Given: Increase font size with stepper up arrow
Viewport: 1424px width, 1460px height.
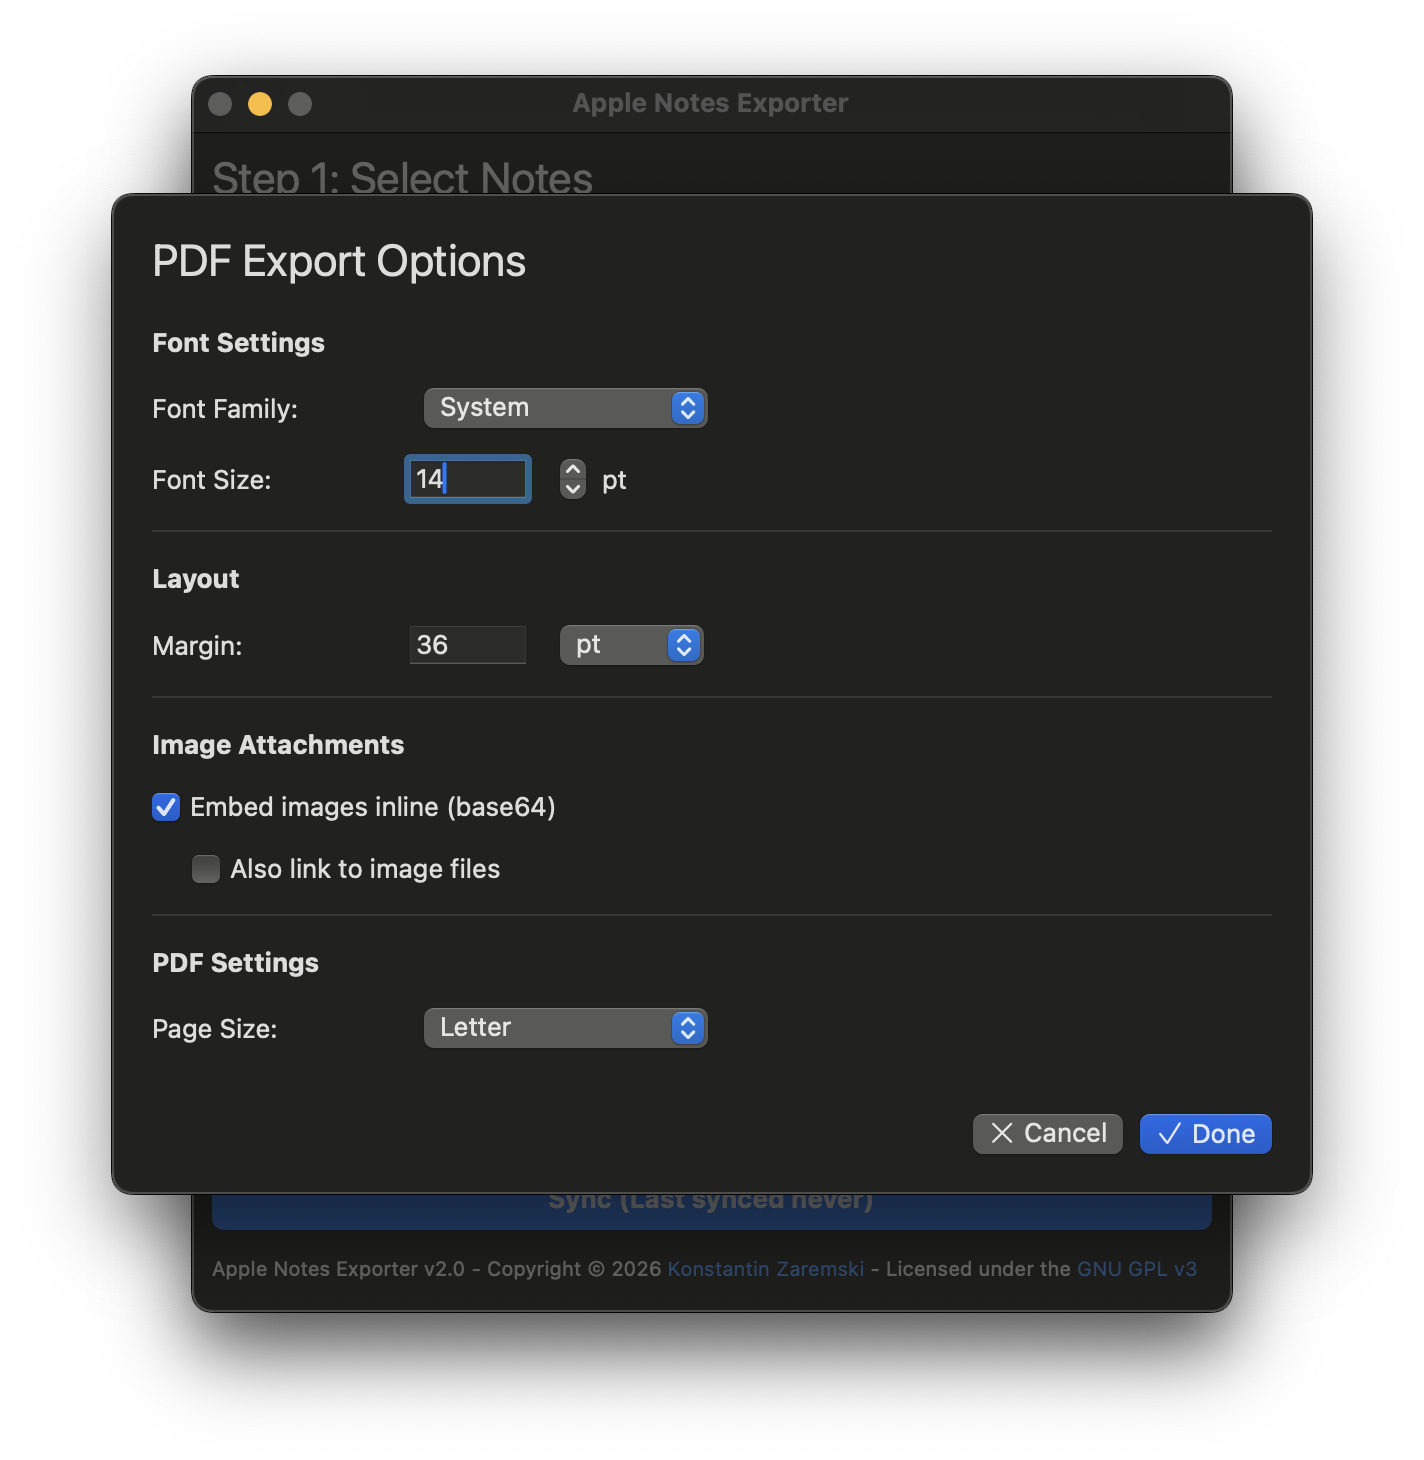Looking at the screenshot, I should 573,469.
